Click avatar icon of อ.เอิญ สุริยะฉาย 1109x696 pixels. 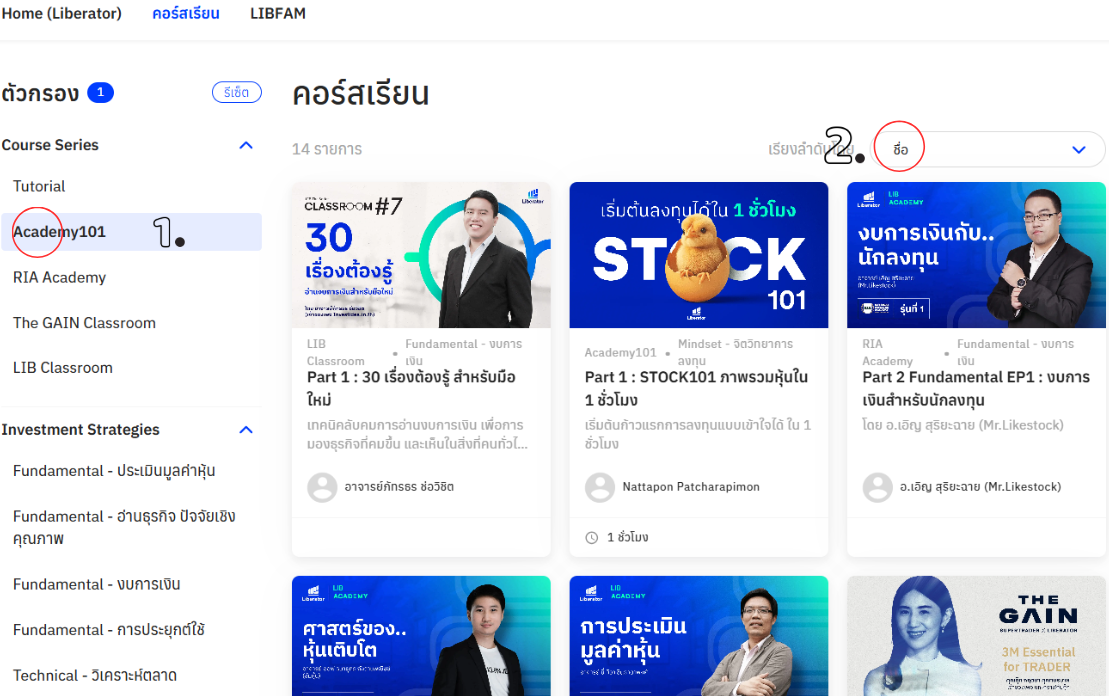pos(877,487)
